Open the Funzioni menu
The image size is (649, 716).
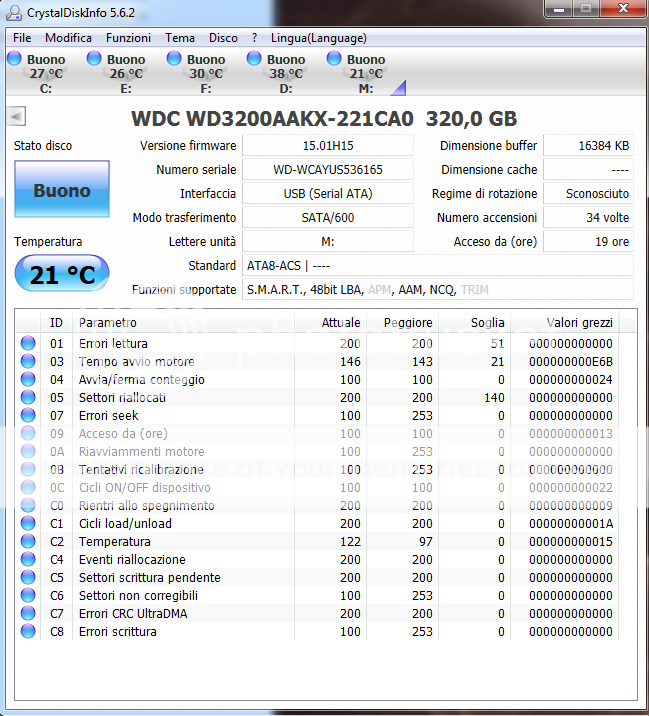pyautogui.click(x=128, y=38)
